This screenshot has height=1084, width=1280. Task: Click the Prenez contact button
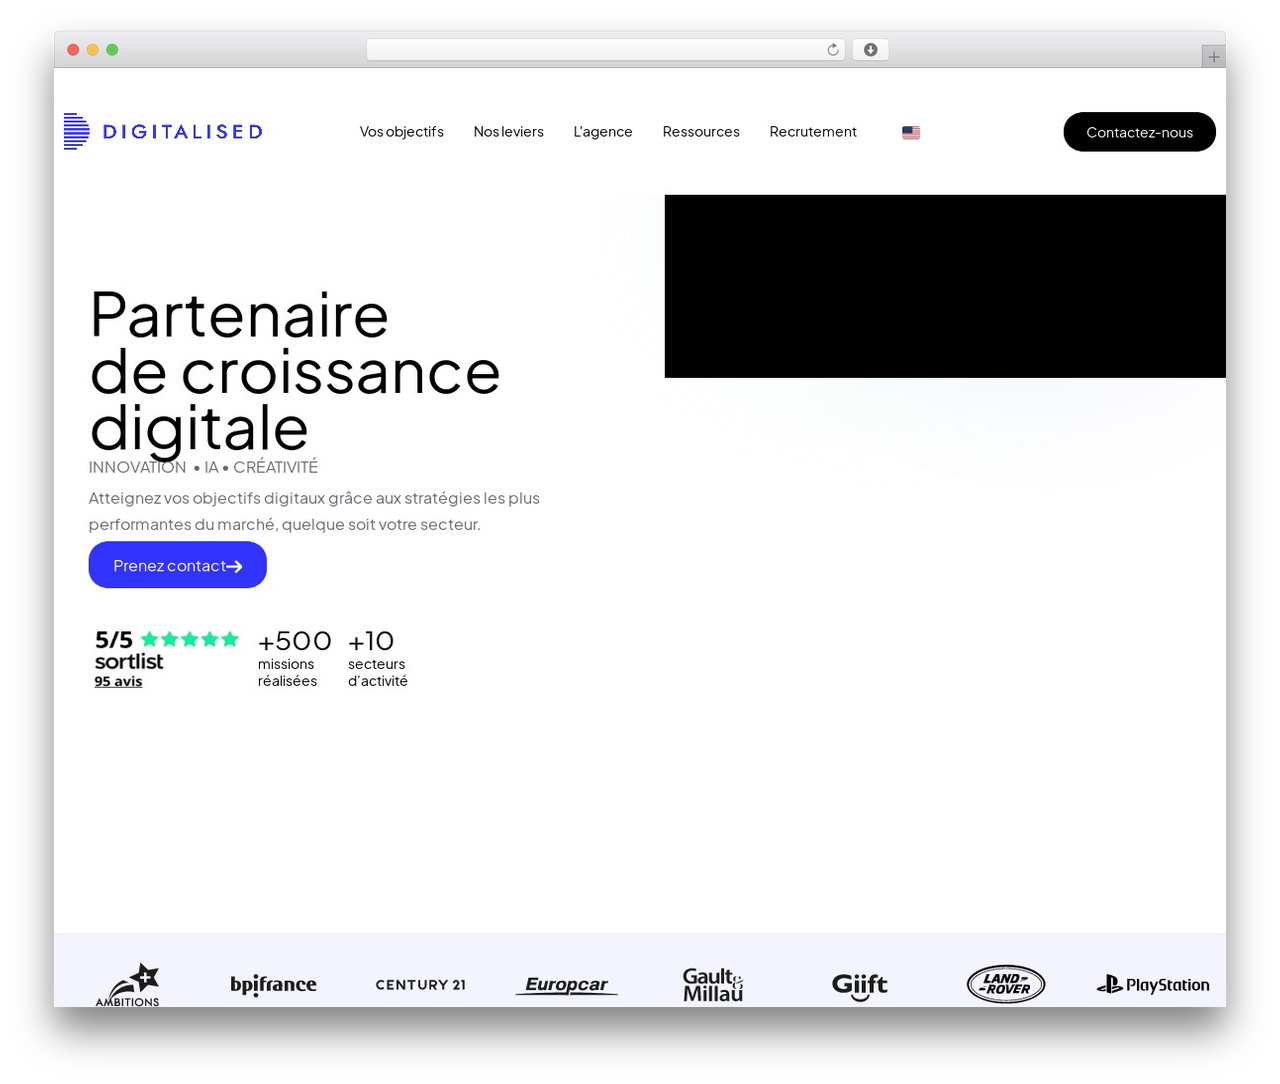(x=178, y=565)
